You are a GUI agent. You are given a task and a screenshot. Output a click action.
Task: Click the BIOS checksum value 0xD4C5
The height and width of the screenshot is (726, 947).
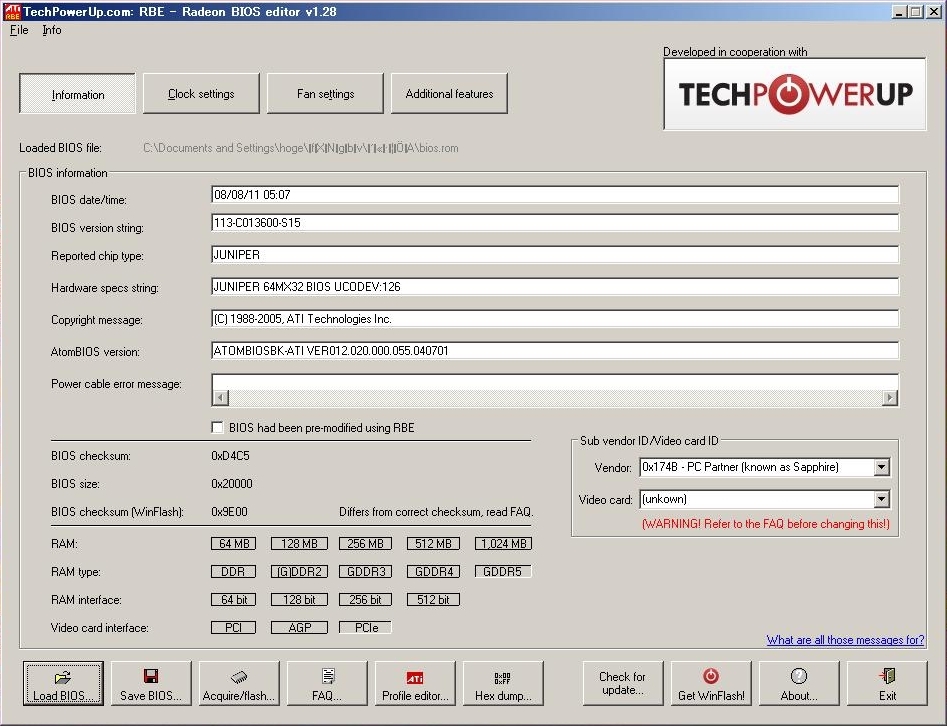(x=230, y=456)
